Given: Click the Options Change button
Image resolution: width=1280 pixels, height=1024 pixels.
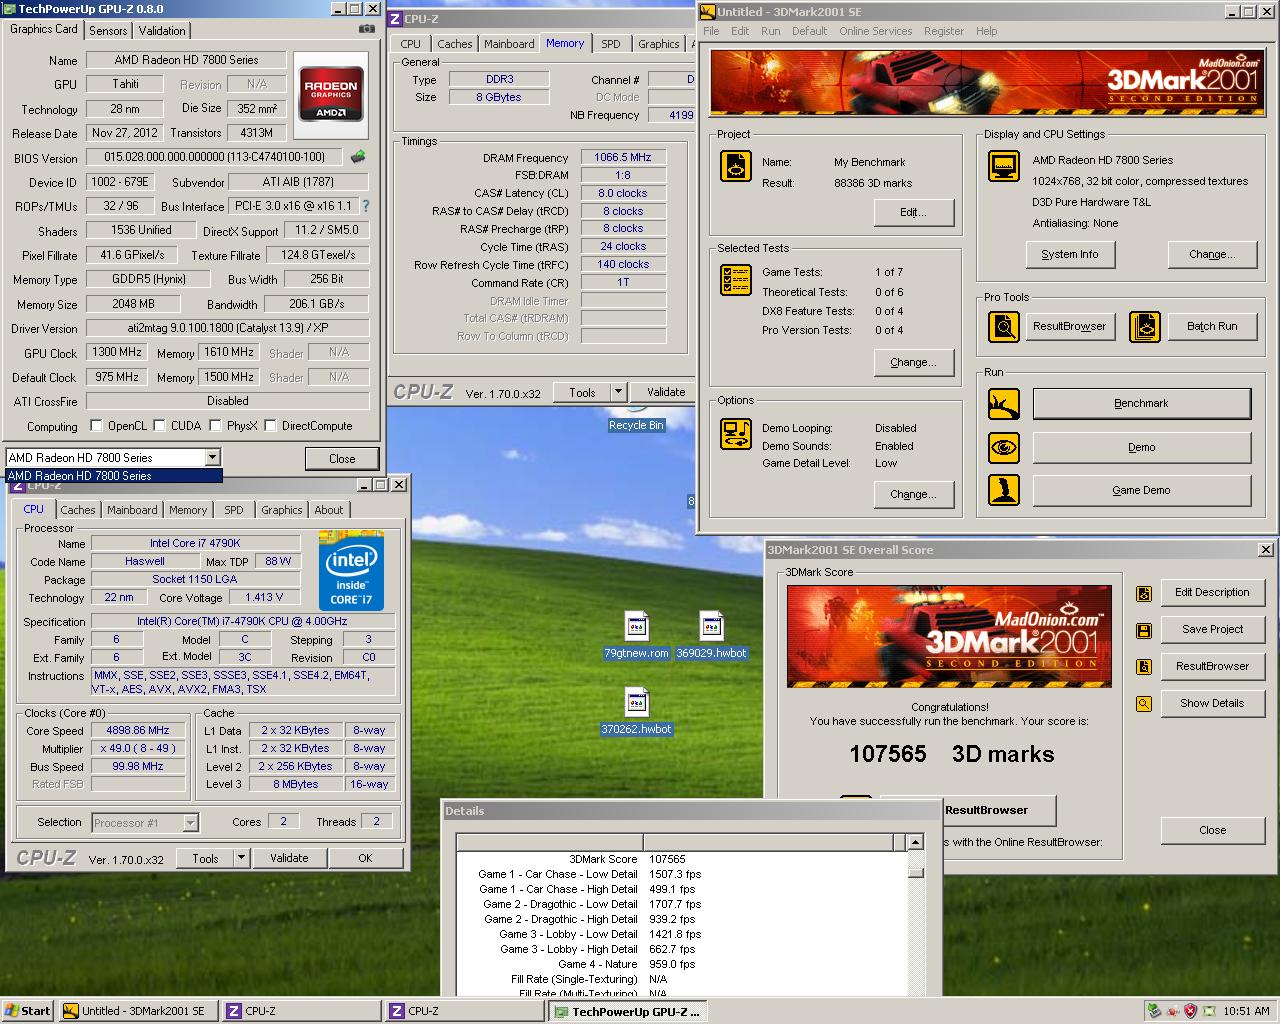Looking at the screenshot, I should [x=912, y=495].
